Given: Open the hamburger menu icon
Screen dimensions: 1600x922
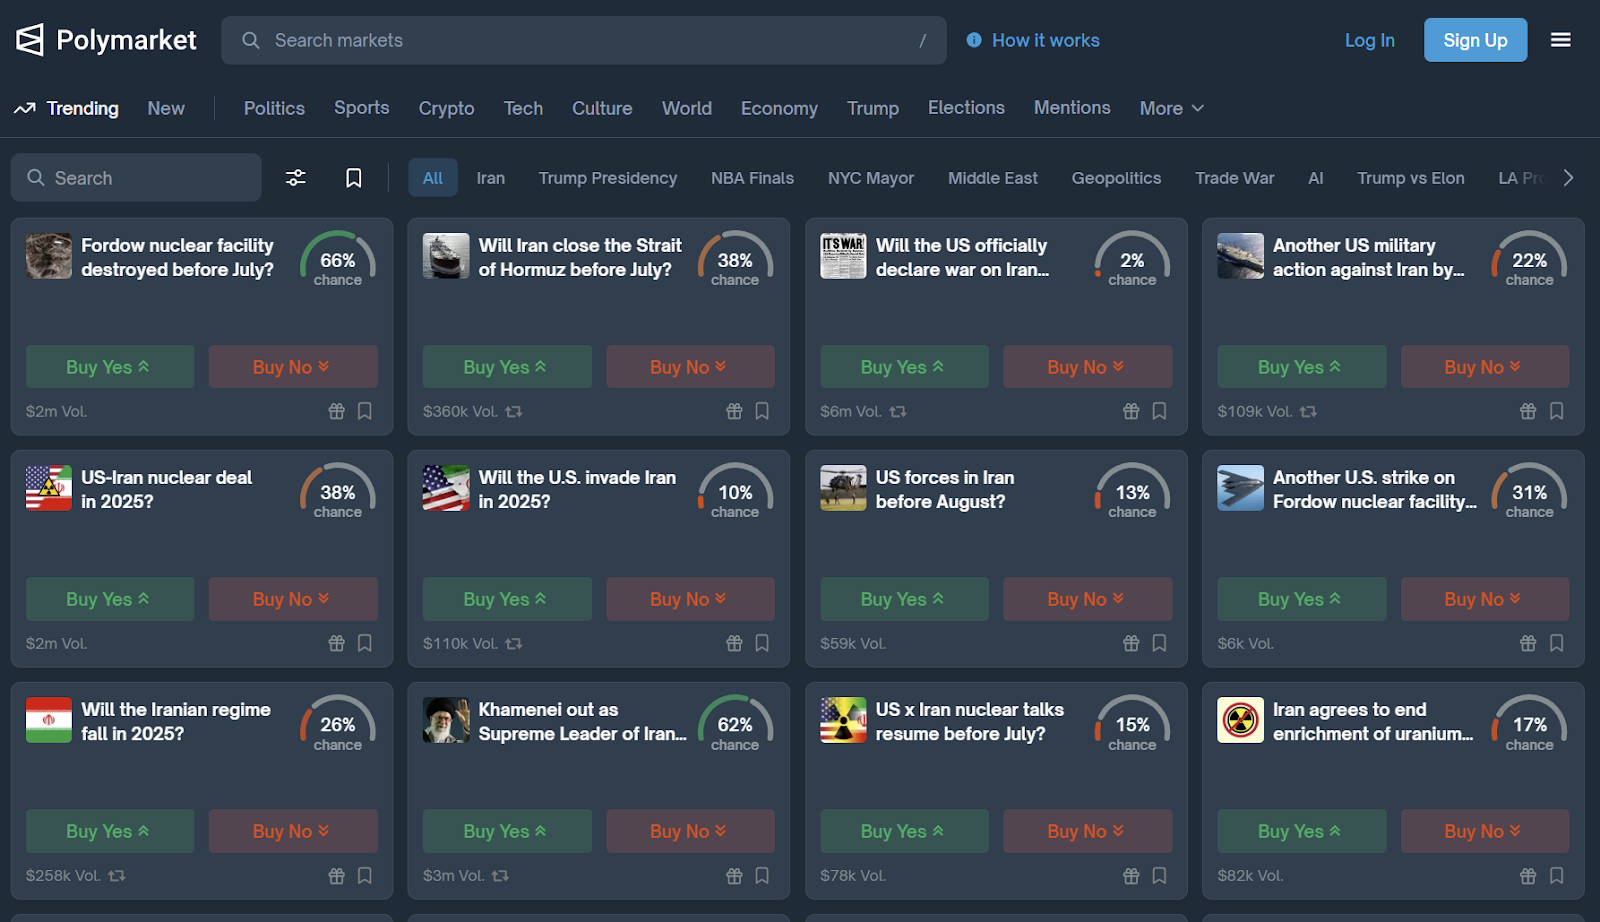Looking at the screenshot, I should (1560, 40).
